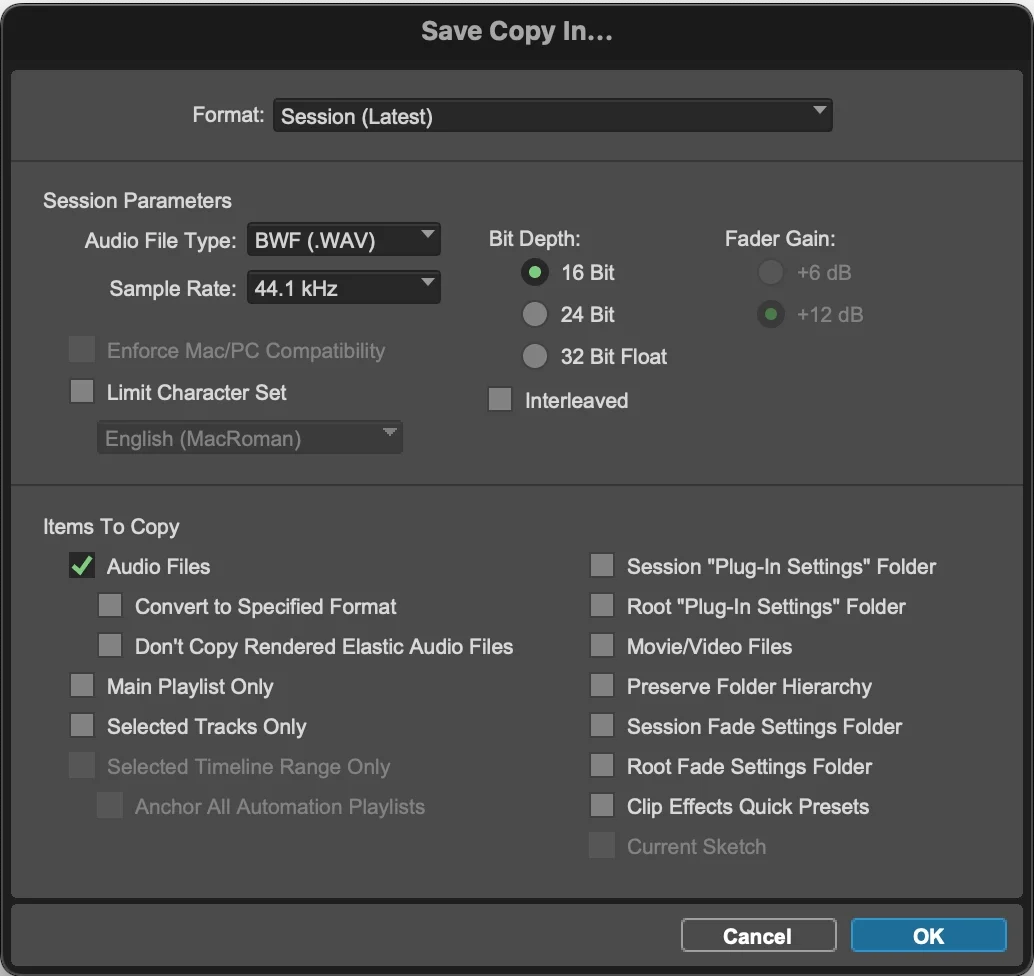The height and width of the screenshot is (976, 1034).
Task: Enable Preserve Folder Hierarchy
Action: click(602, 686)
